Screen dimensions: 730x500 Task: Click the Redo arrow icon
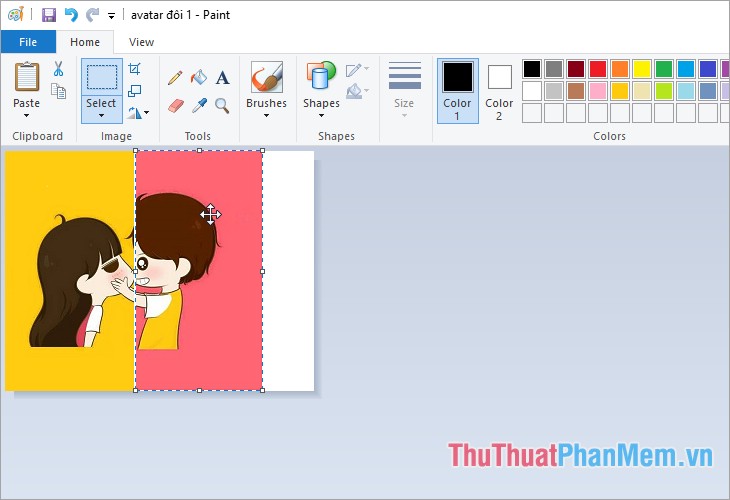tap(92, 15)
